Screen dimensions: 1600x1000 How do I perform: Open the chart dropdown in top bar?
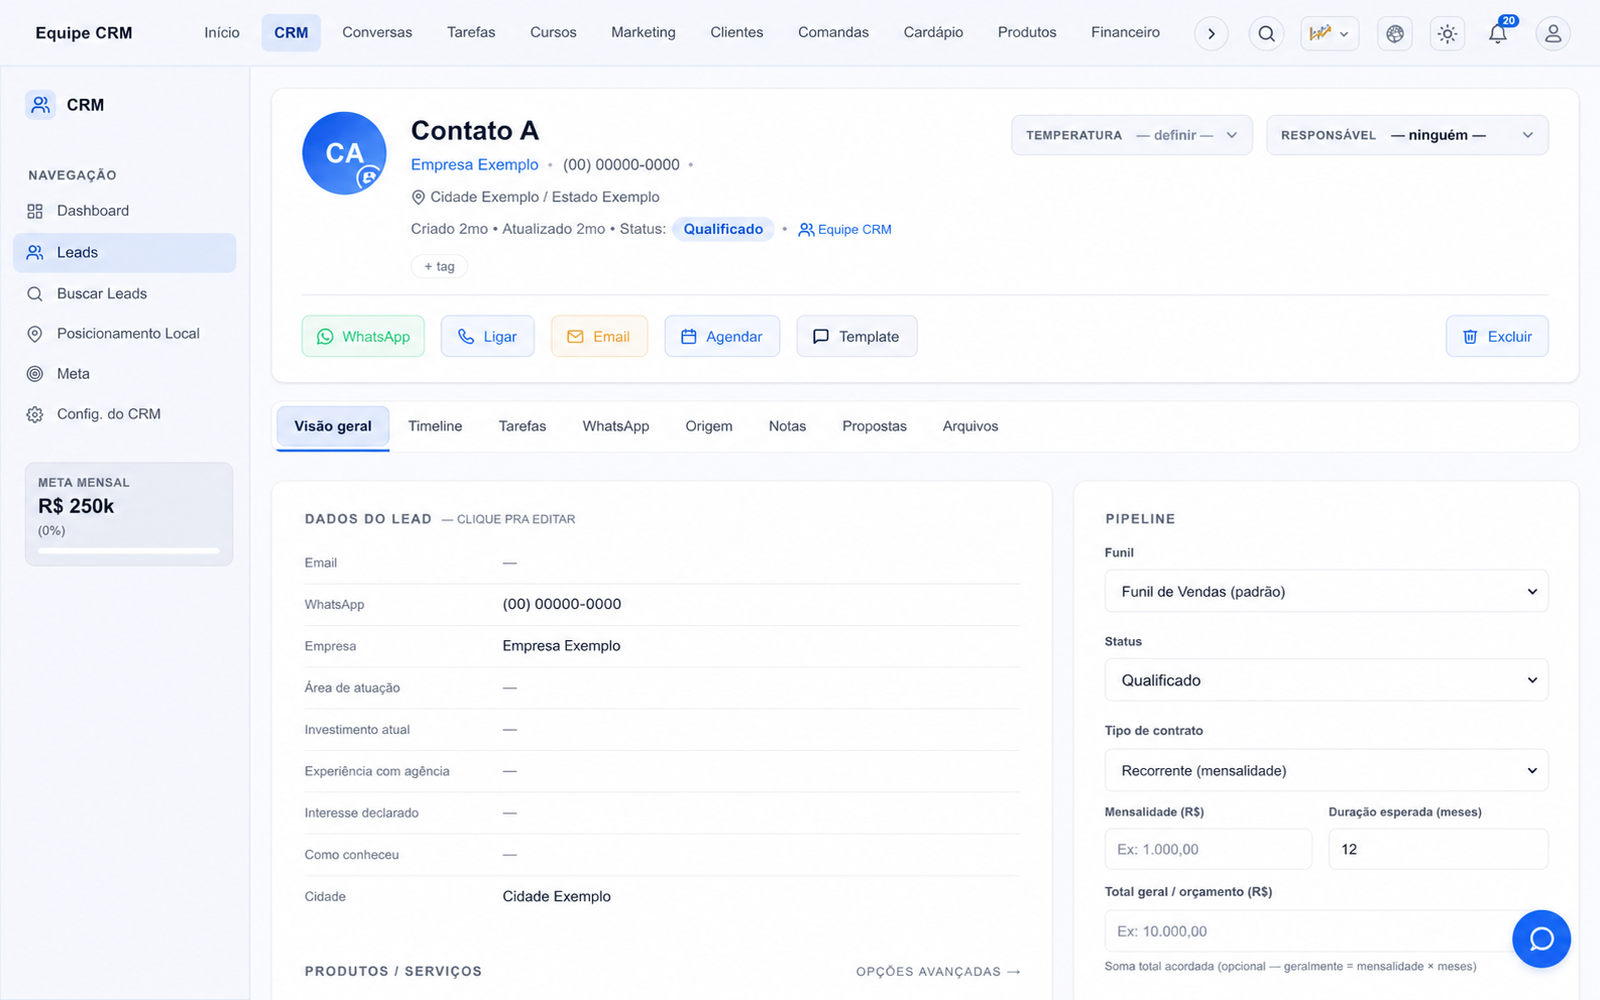[1329, 34]
